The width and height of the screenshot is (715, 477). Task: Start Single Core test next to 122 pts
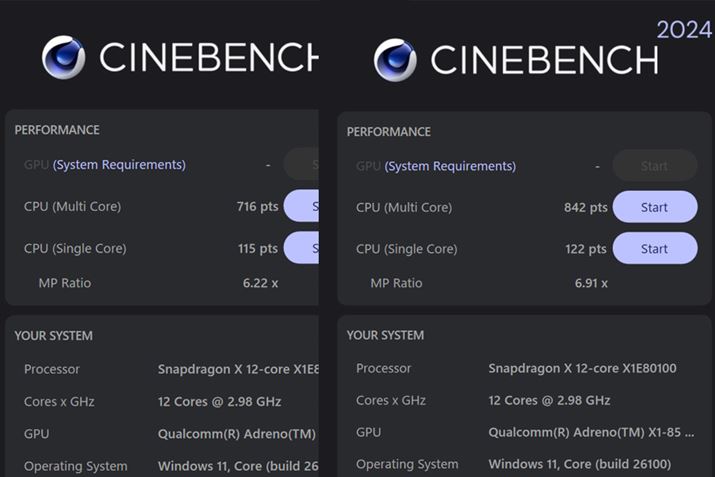click(654, 248)
